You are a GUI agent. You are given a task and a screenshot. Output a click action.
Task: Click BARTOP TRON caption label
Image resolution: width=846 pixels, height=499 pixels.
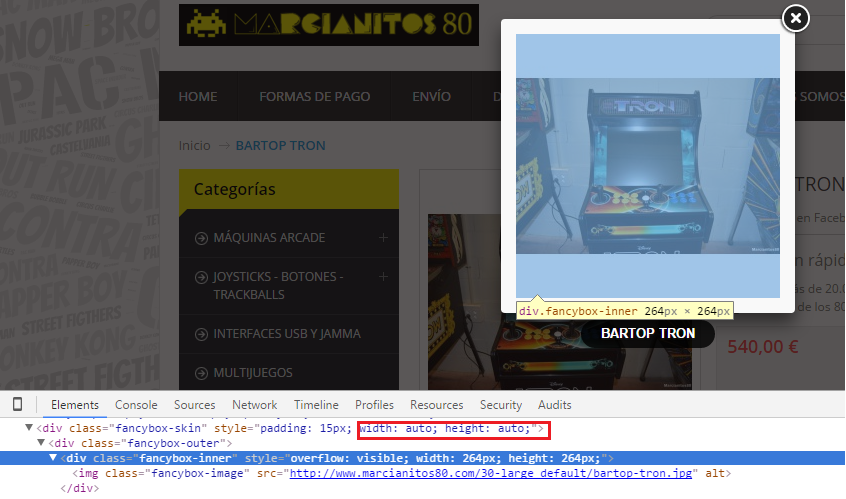coord(648,333)
